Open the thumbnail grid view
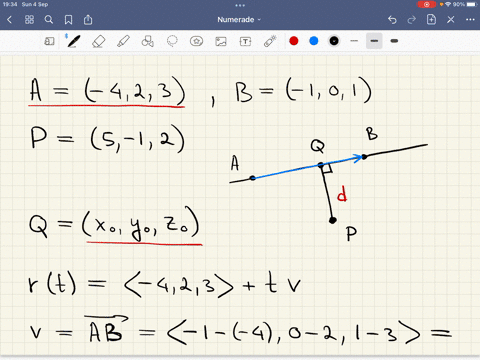480x360 pixels. [x=29, y=20]
